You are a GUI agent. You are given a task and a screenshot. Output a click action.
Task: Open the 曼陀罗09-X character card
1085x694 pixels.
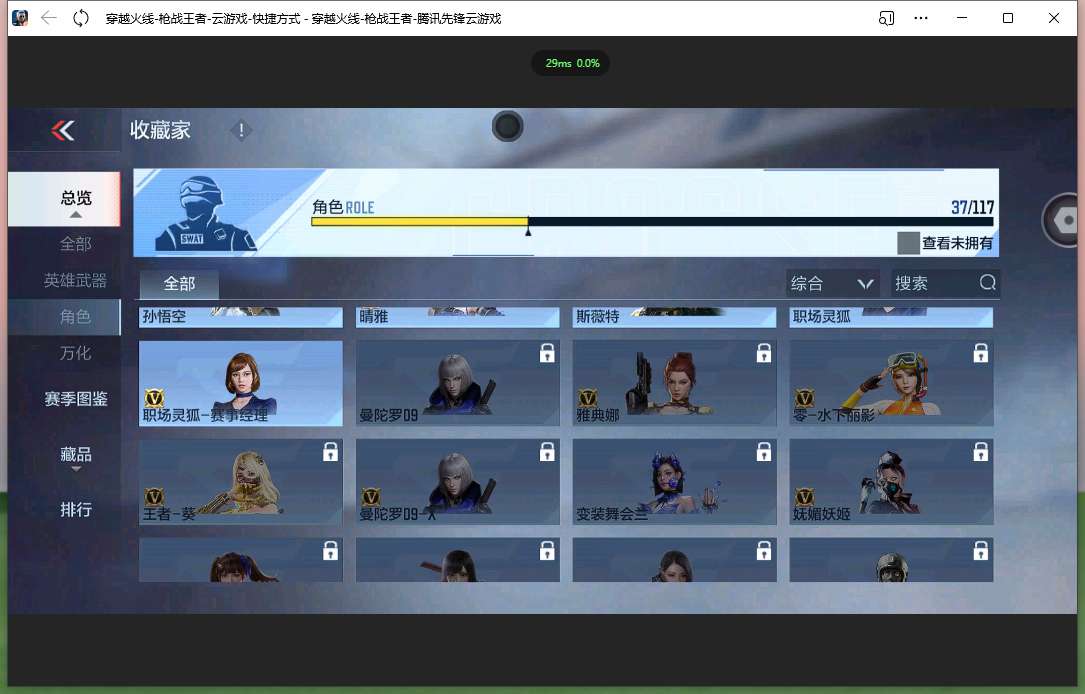click(x=457, y=482)
